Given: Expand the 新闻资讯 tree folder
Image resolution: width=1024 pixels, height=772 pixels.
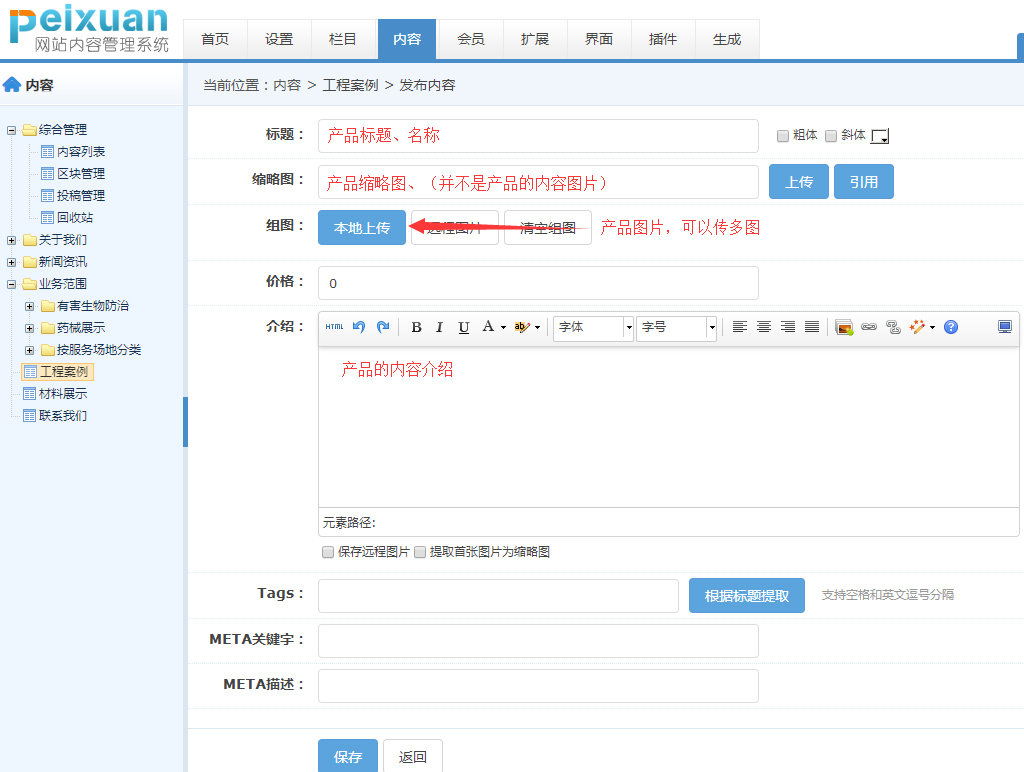Looking at the screenshot, I should (x=12, y=262).
